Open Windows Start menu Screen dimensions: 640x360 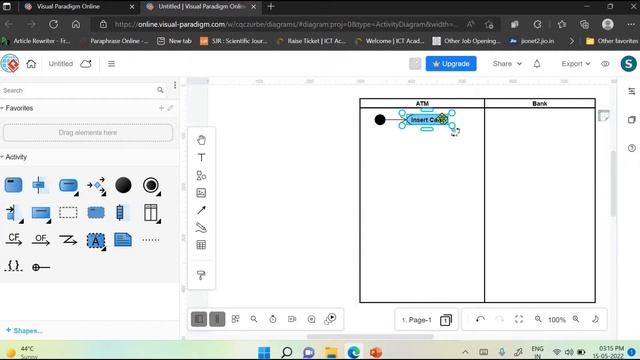(264, 352)
